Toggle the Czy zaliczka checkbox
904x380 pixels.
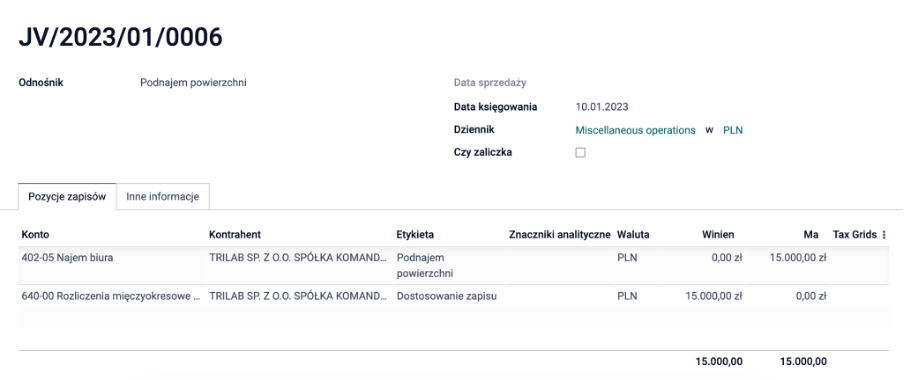click(581, 153)
